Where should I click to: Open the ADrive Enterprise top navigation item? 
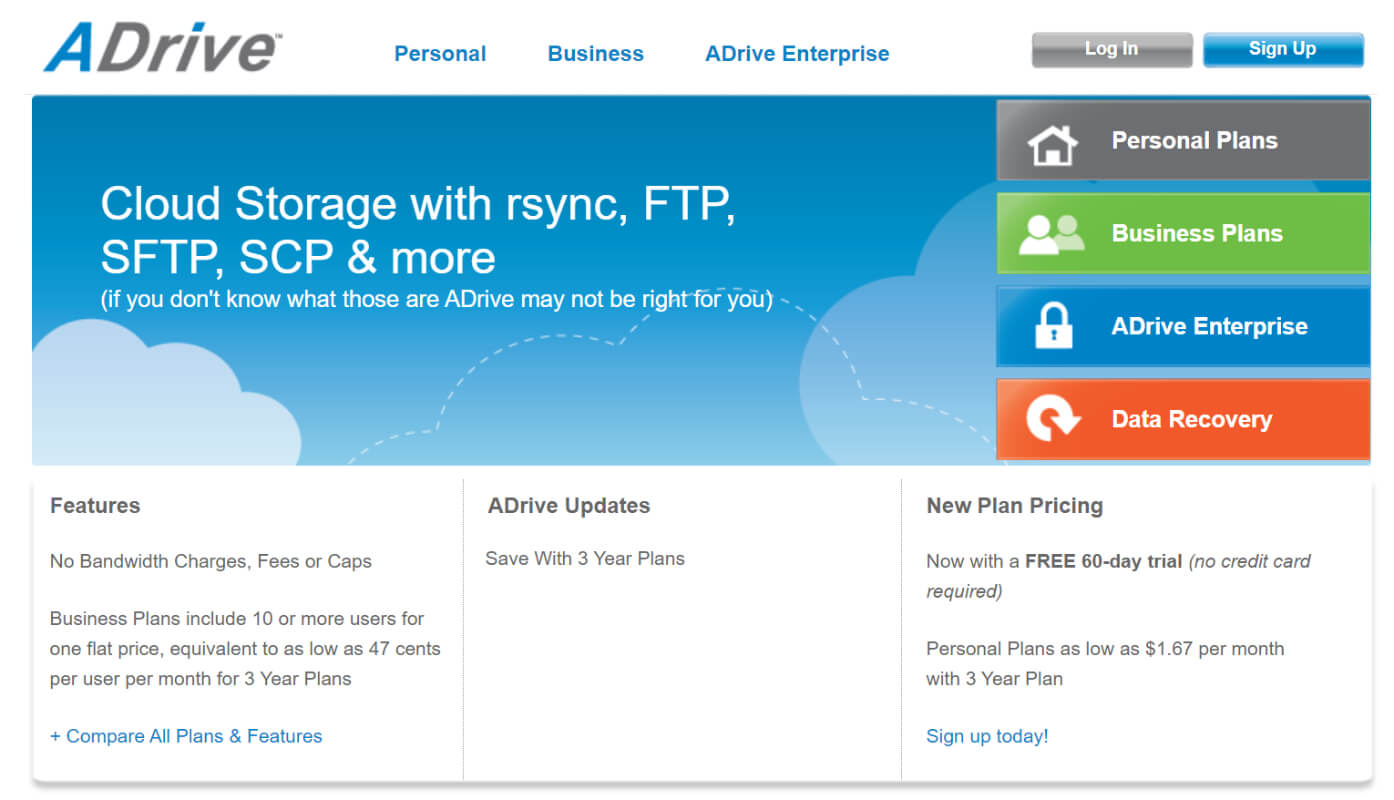point(797,54)
